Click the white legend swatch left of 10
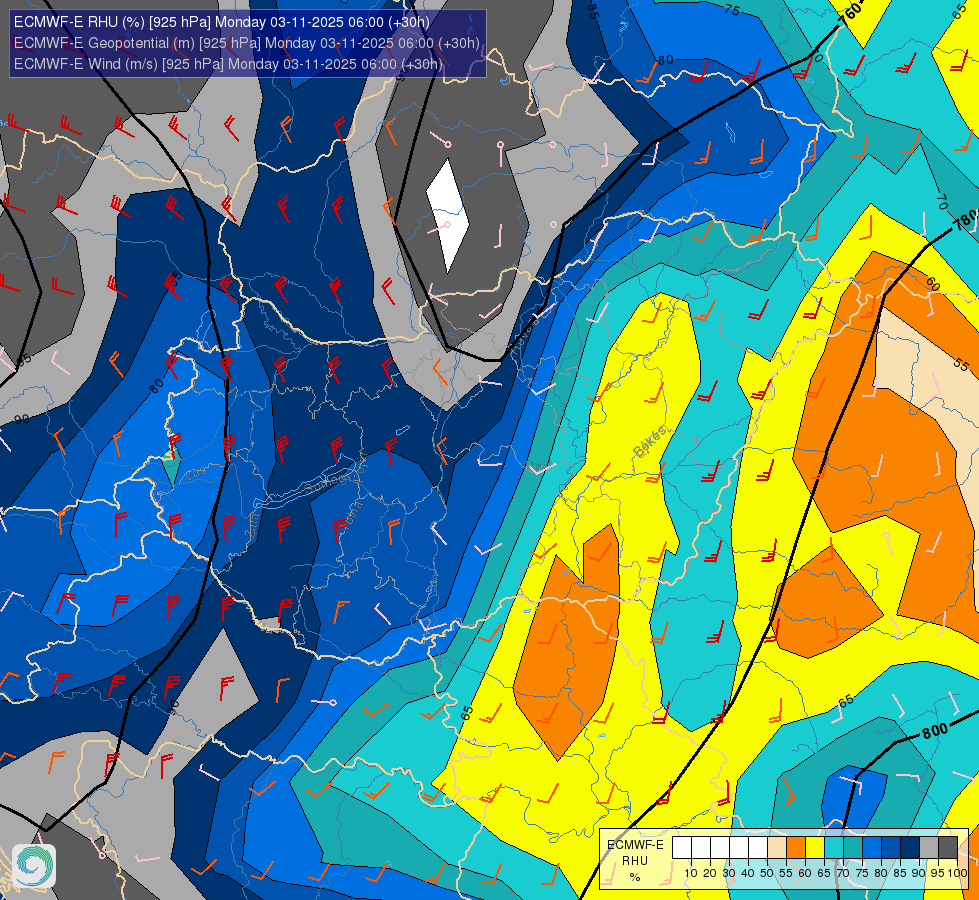 click(682, 848)
